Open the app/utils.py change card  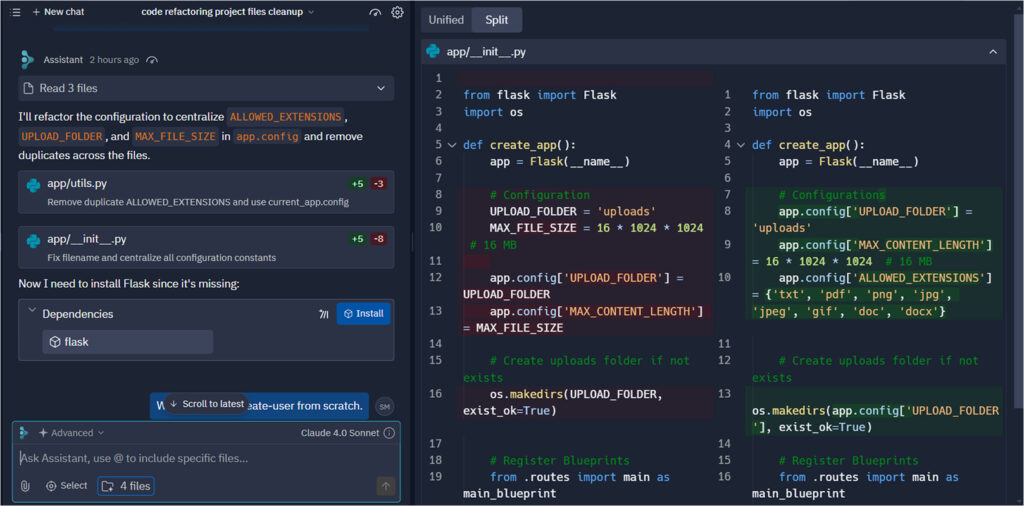pos(206,192)
